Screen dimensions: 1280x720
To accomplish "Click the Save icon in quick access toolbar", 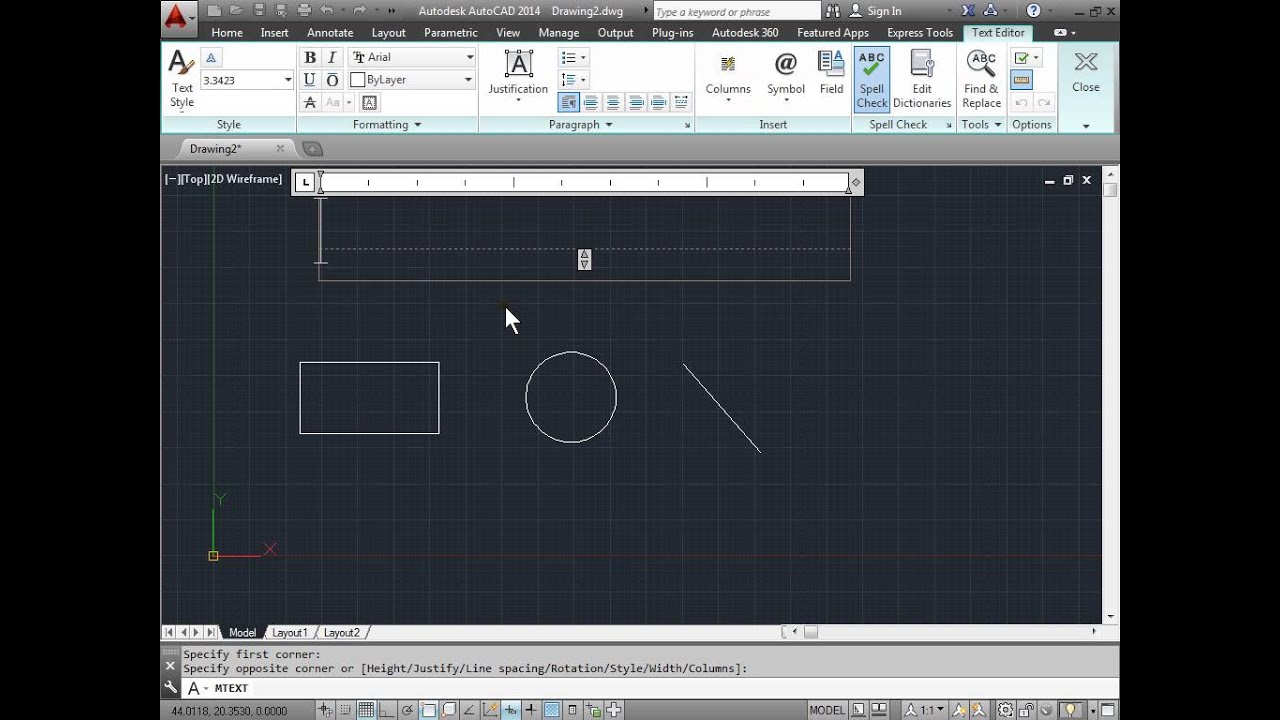I will click(259, 11).
